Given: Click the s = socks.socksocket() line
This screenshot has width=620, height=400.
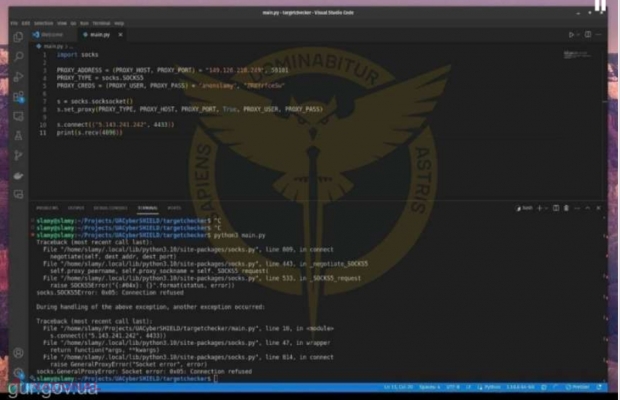Looking at the screenshot, I should (x=95, y=101).
